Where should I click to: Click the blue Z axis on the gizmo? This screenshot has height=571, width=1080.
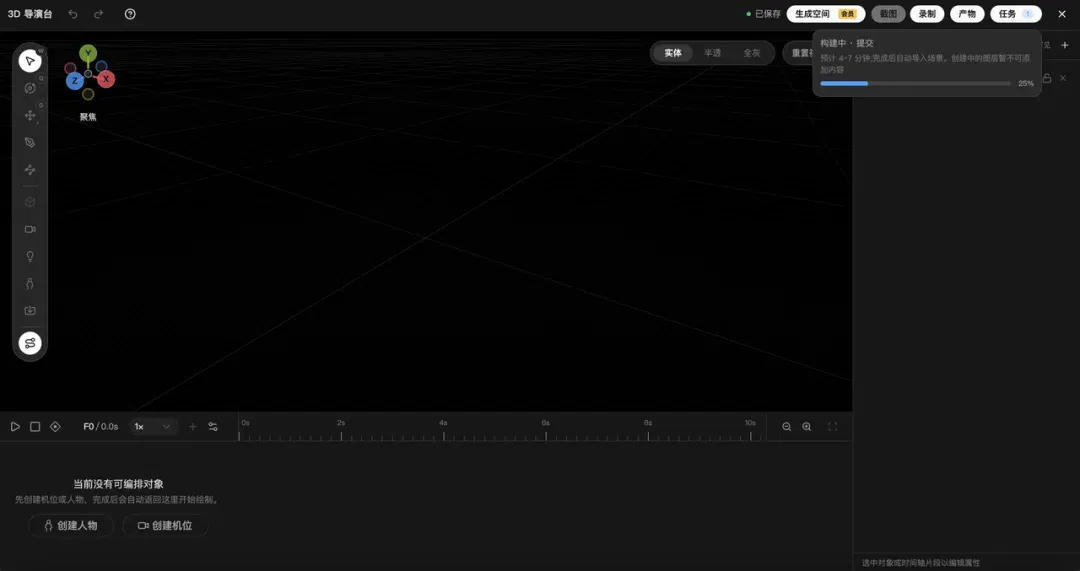click(x=74, y=81)
